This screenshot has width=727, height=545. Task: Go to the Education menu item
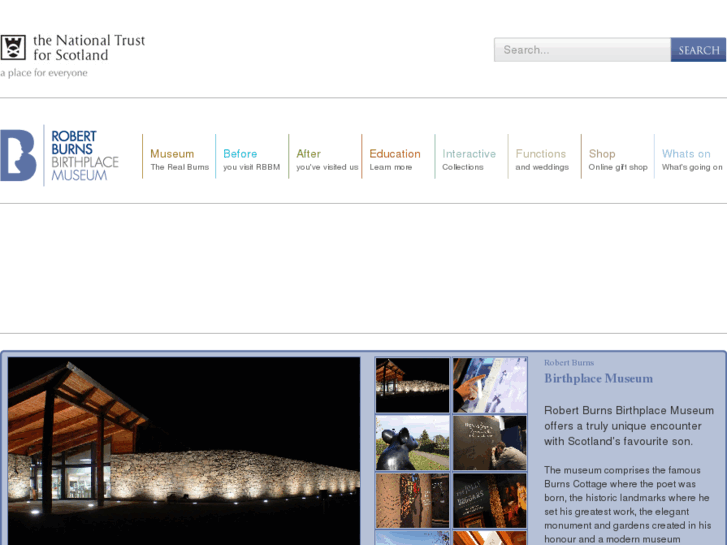[395, 160]
